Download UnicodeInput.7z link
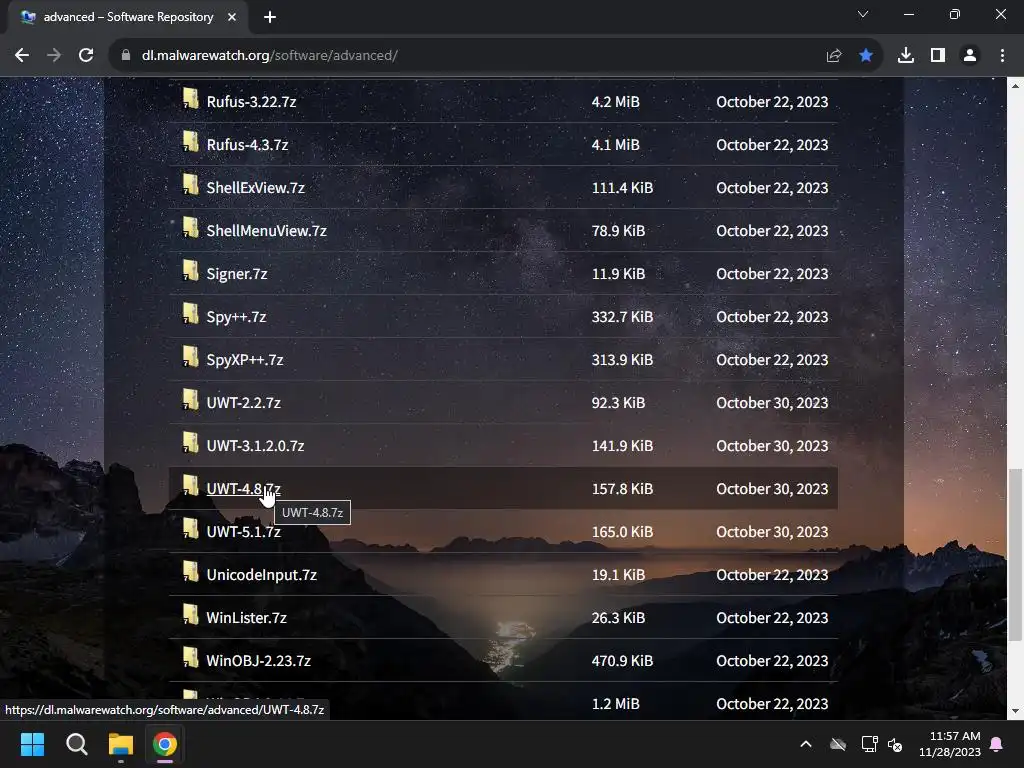 tap(262, 575)
